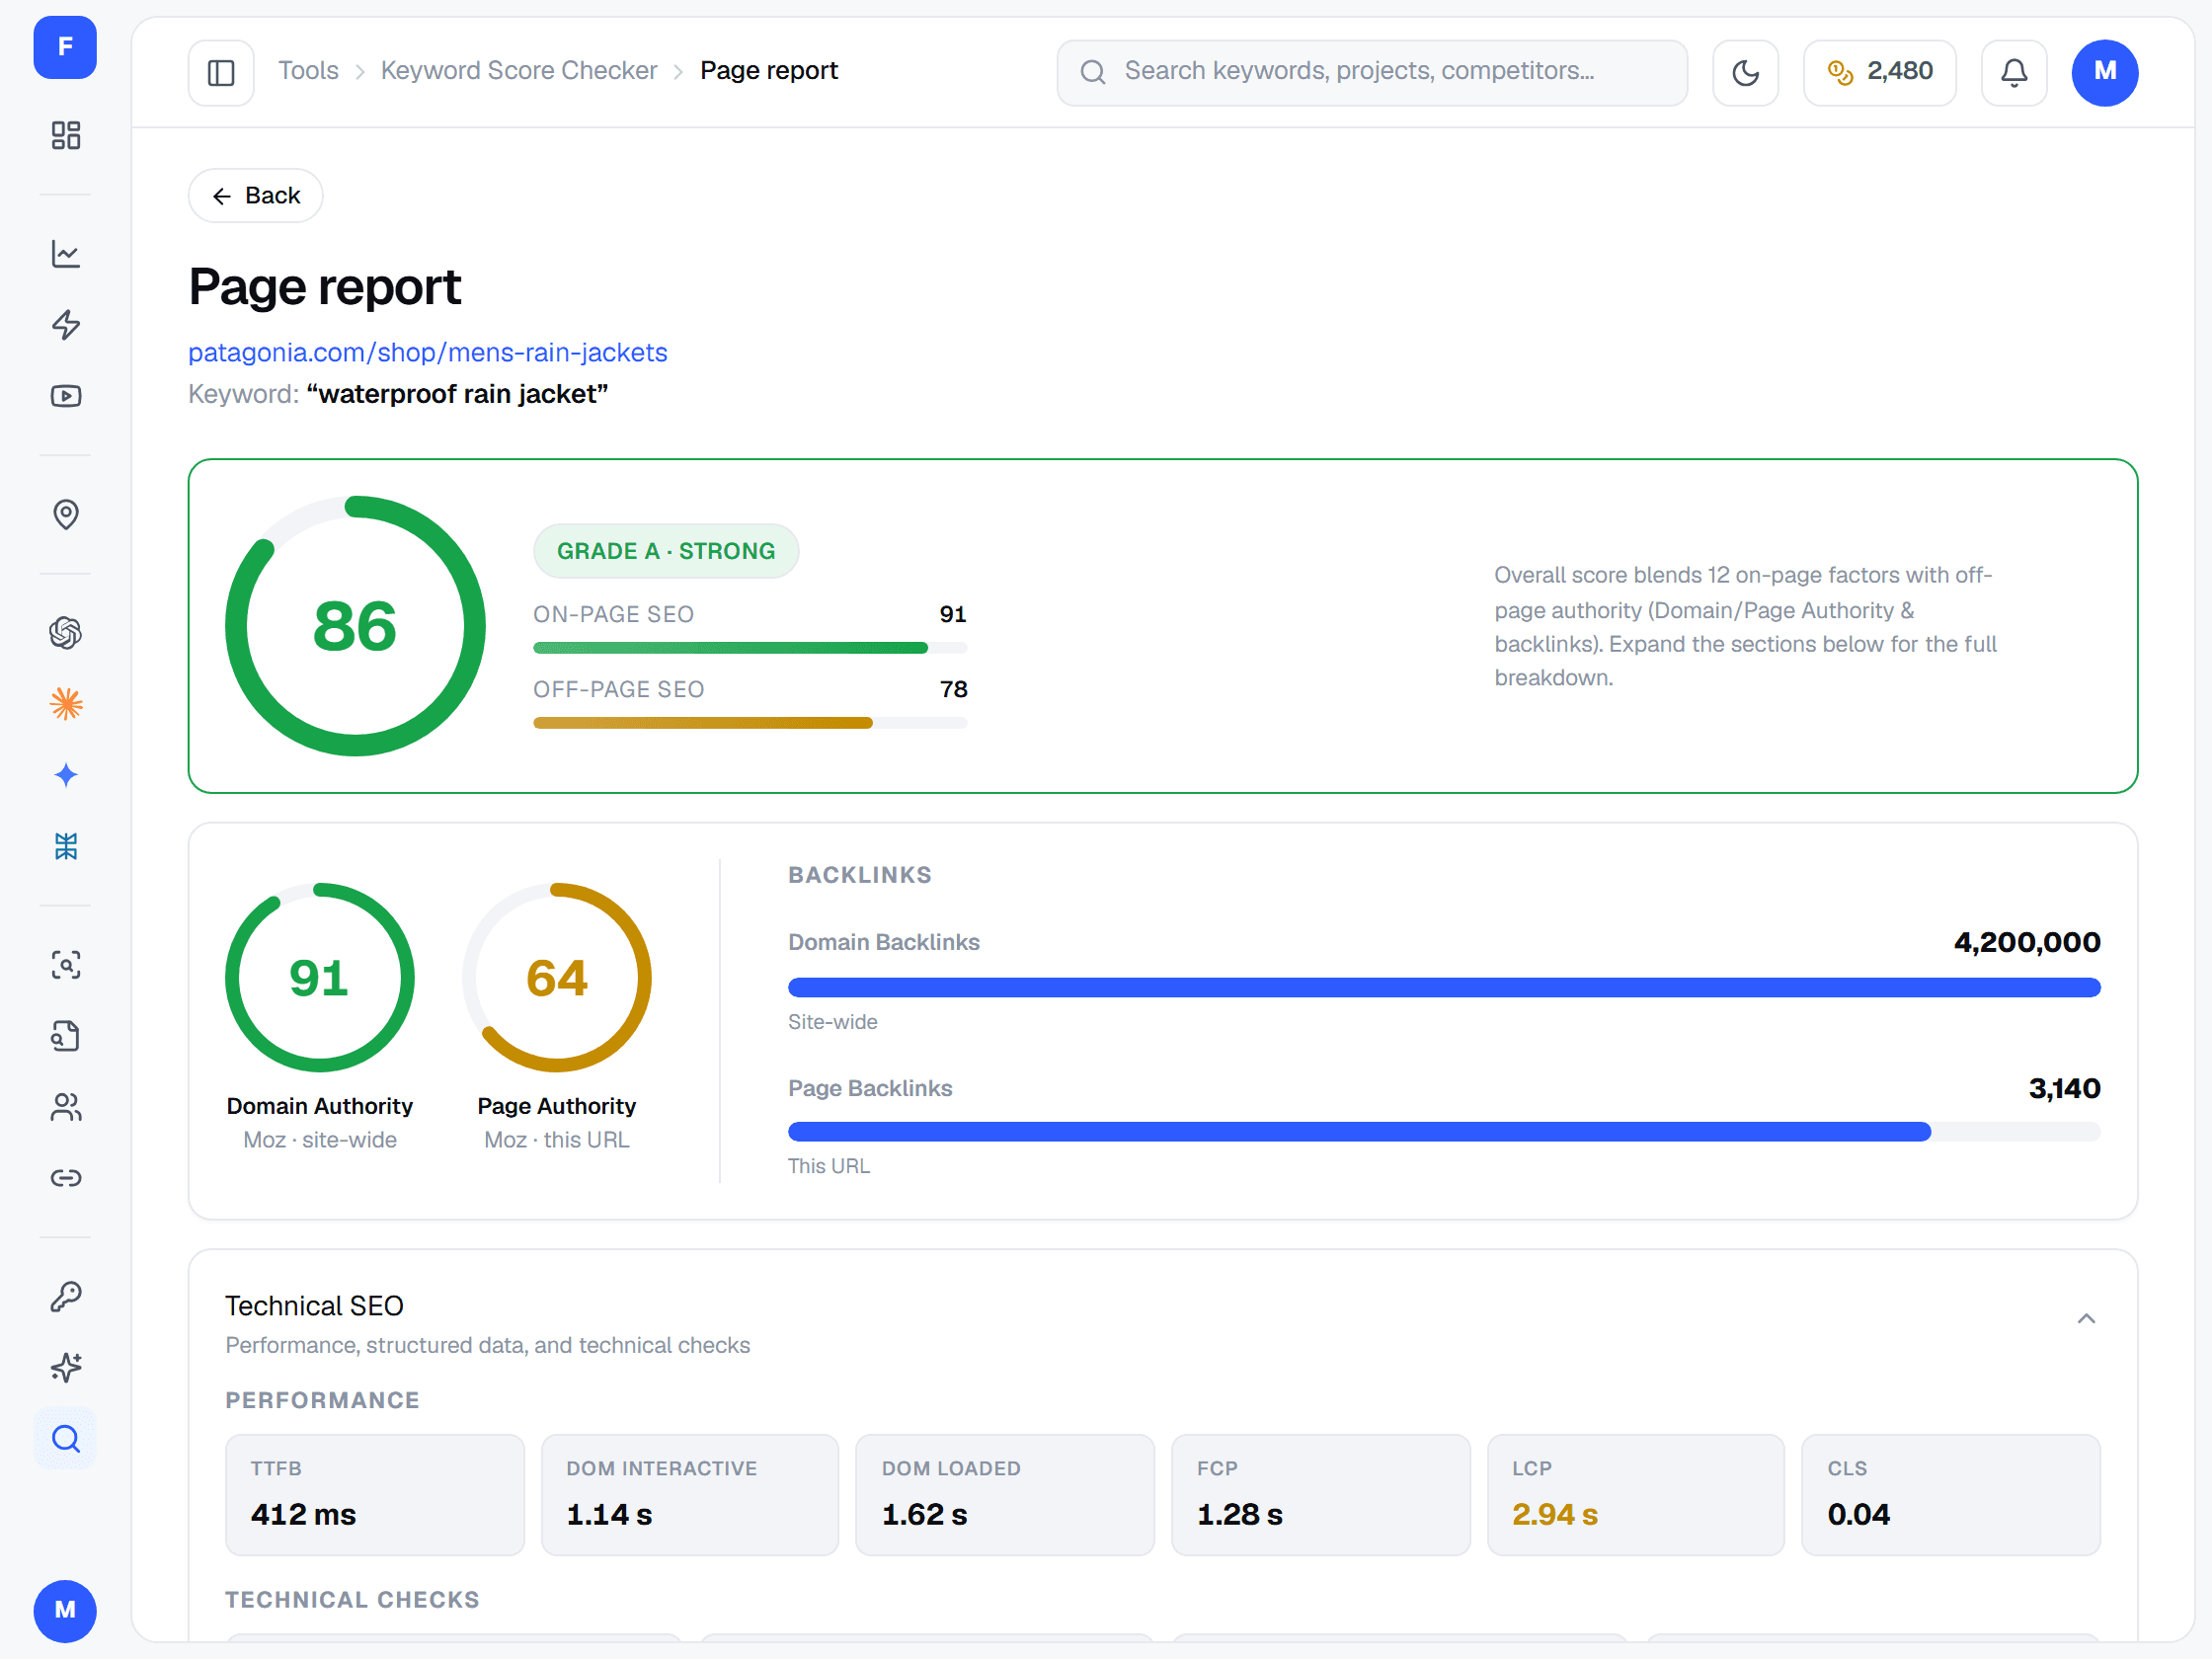
Task: Open the ChatGPT knot logo sidebar icon
Action: tap(66, 633)
